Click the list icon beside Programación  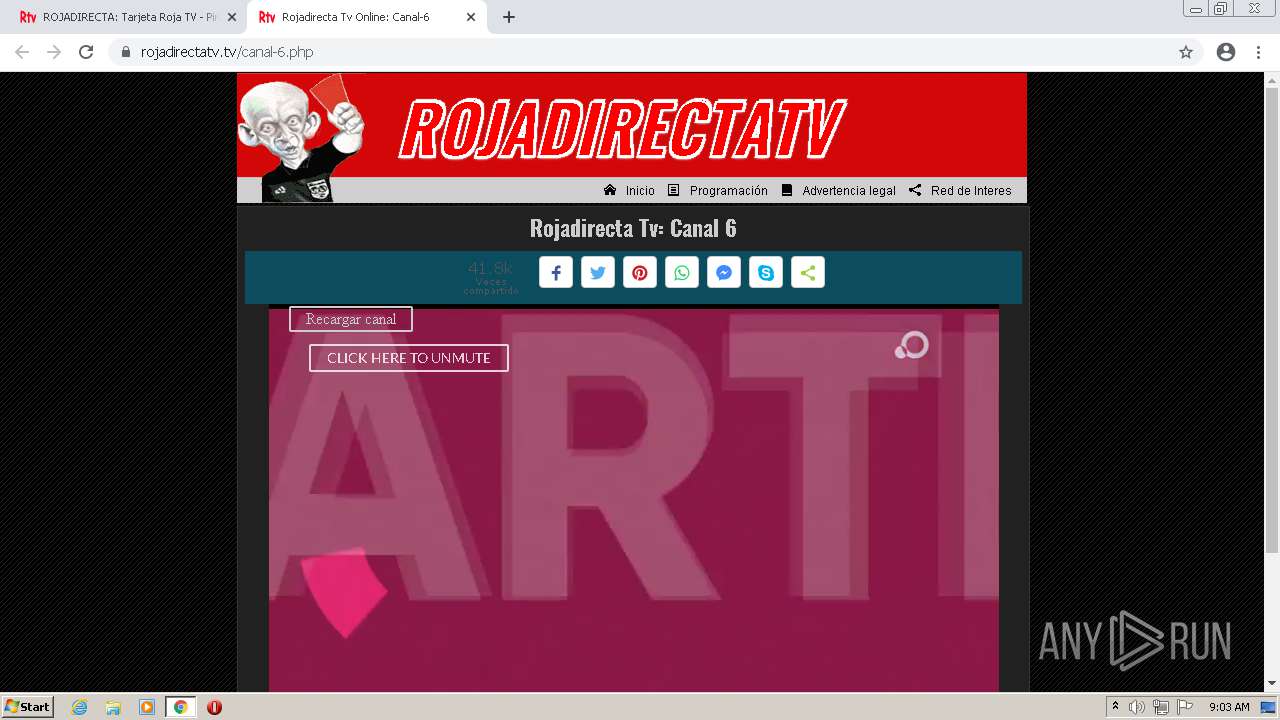coord(674,190)
